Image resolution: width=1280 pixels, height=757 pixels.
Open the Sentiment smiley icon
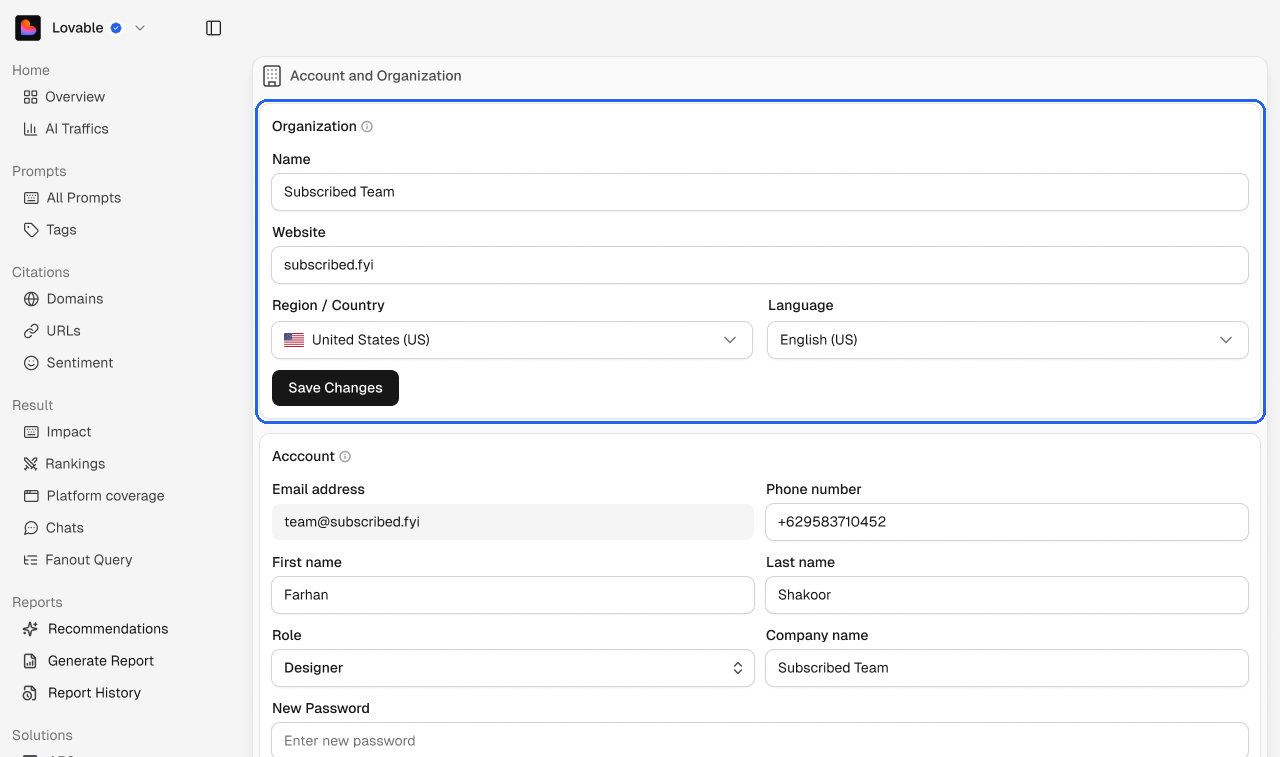tap(31, 363)
